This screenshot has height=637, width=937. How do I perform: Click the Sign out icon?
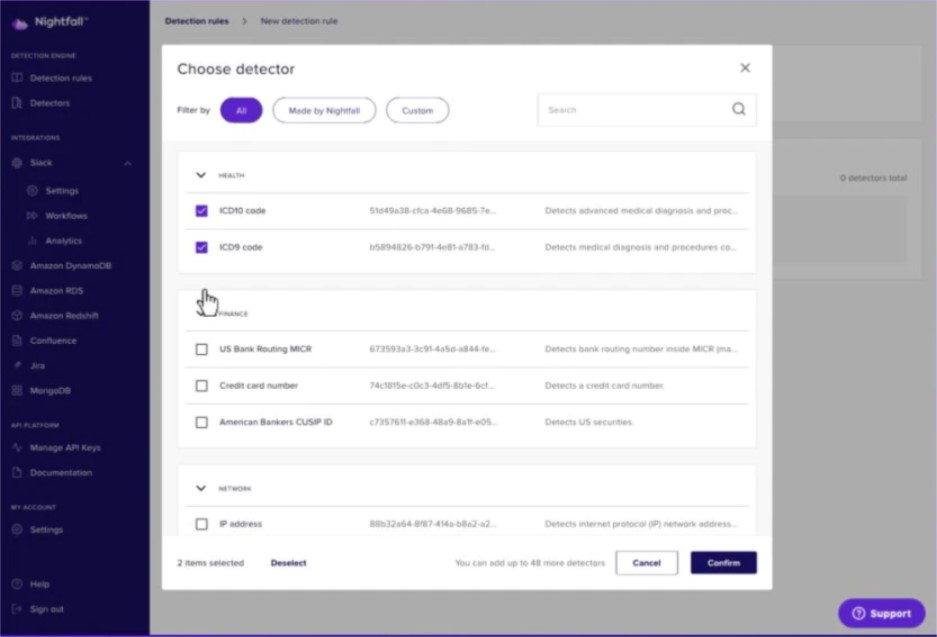(17, 609)
